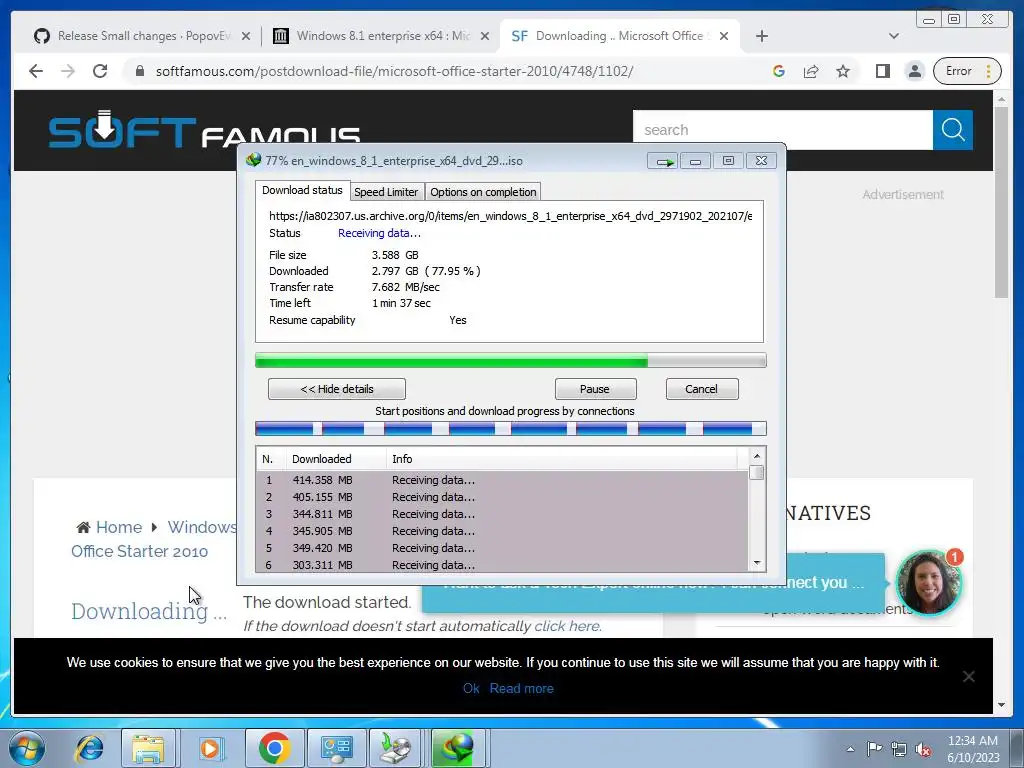The width and height of the screenshot is (1024, 768).
Task: Dismiss the cookie banner with X
Action: coord(968,677)
